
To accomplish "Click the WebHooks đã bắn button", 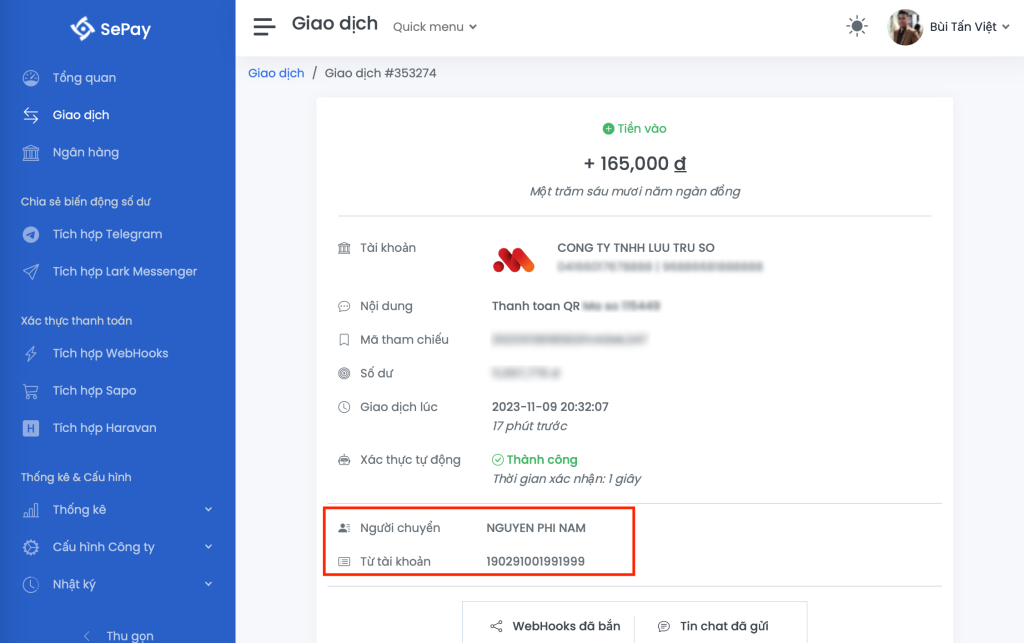I will pos(555,627).
